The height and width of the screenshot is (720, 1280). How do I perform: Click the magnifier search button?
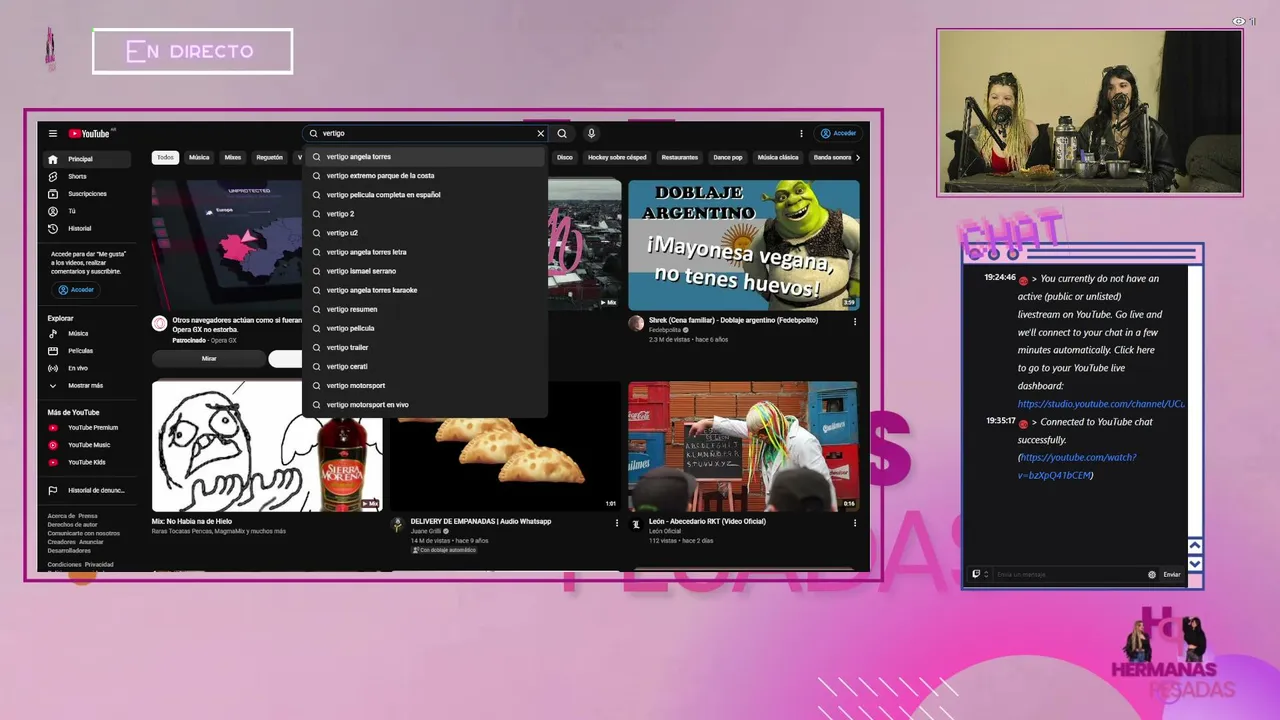[x=562, y=133]
